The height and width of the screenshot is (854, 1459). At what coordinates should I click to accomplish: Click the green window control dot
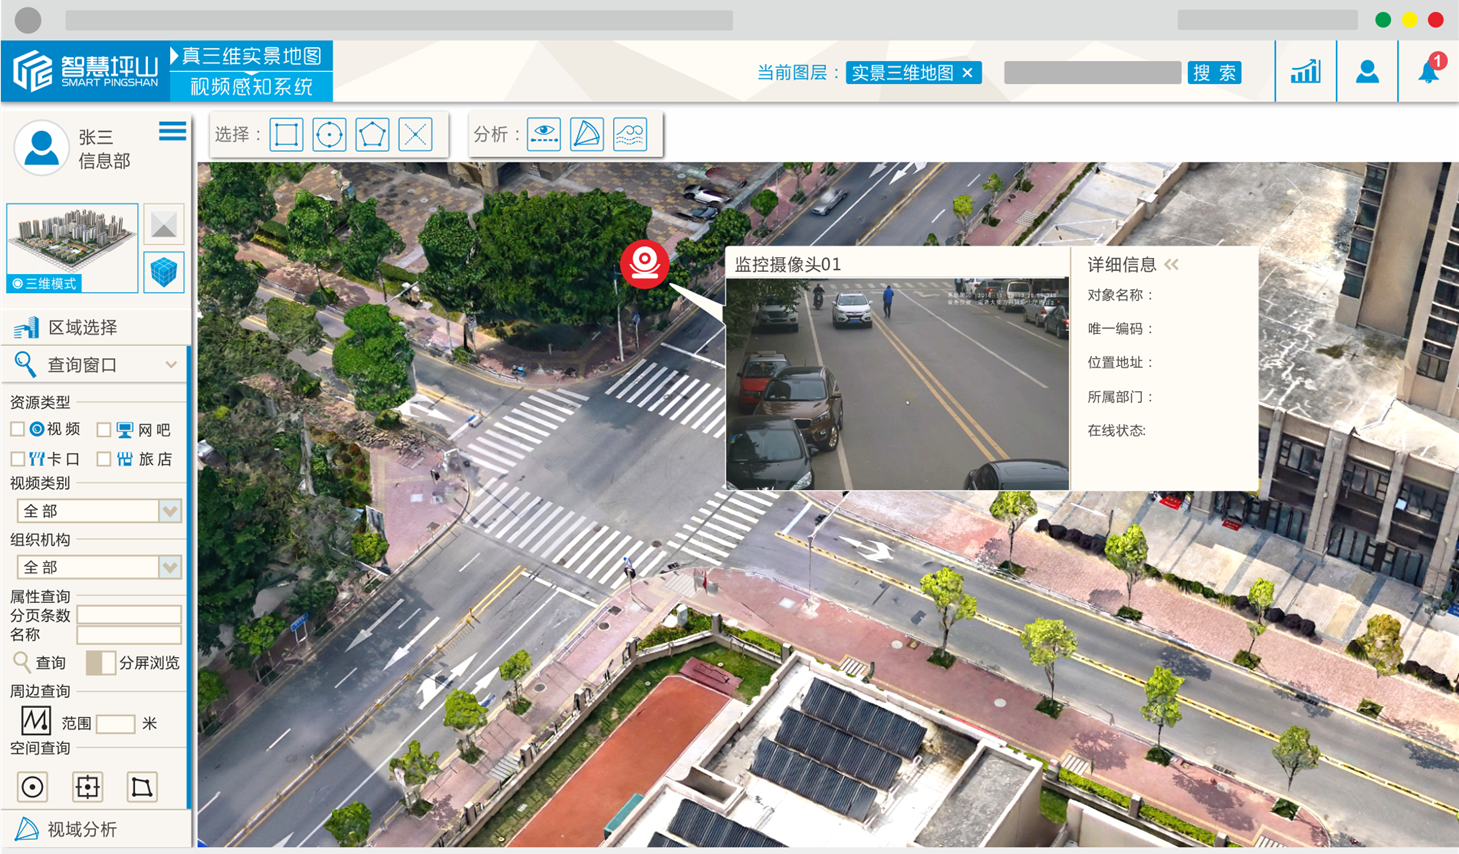coord(1383,20)
